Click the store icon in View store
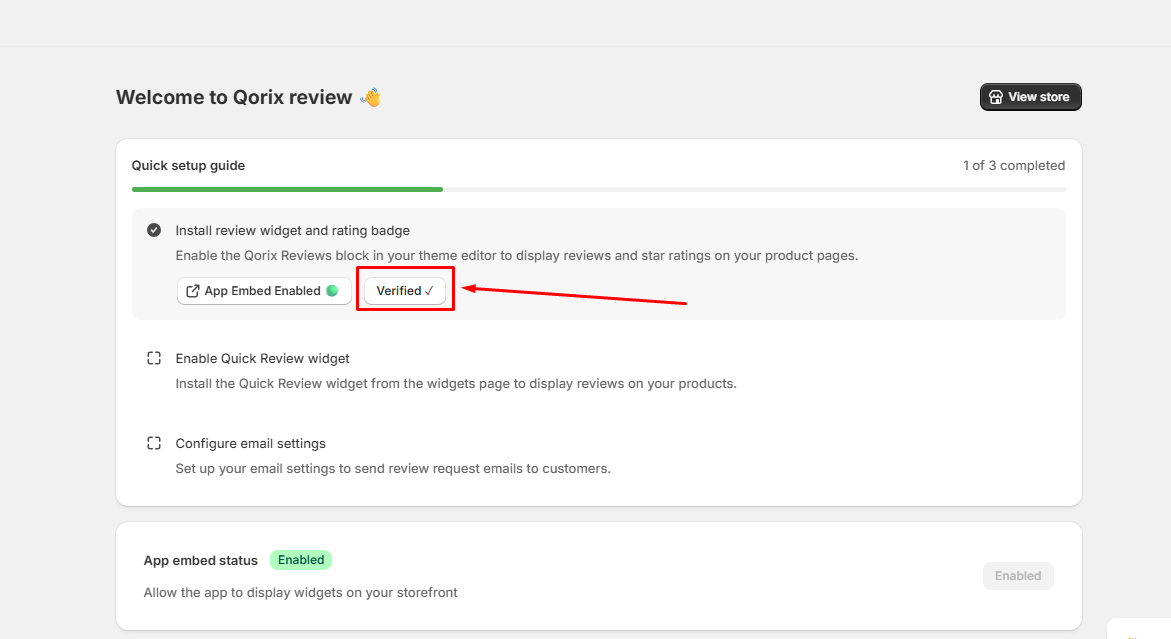This screenshot has height=639, width=1171. (995, 97)
